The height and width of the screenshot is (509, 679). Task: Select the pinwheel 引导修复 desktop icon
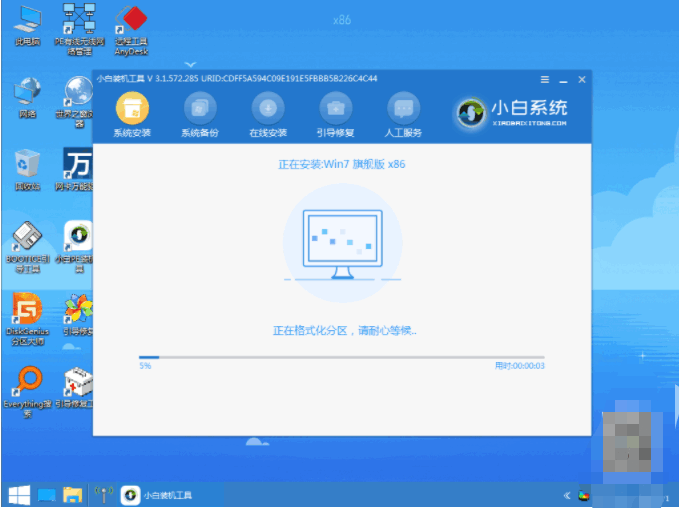[78, 315]
